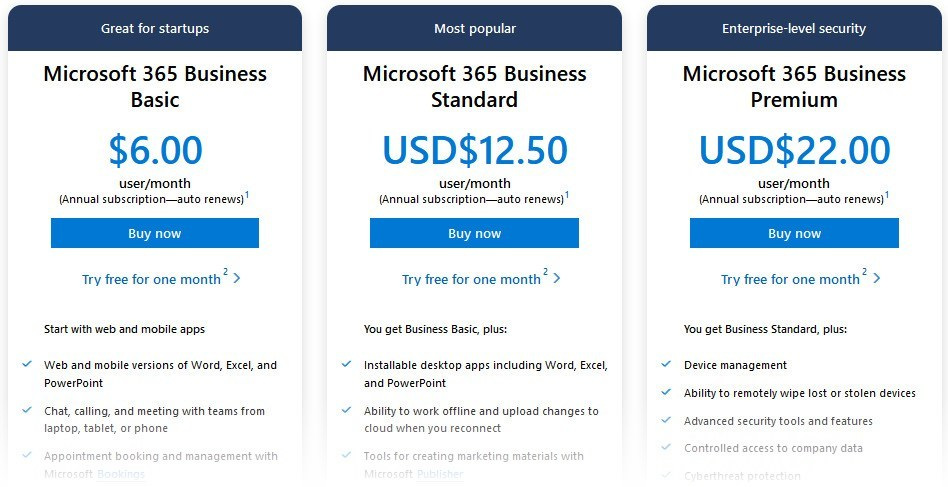Viewport: 948px width, 487px height.
Task: Click chevron arrow beside Standard free trial
Action: pos(557,278)
